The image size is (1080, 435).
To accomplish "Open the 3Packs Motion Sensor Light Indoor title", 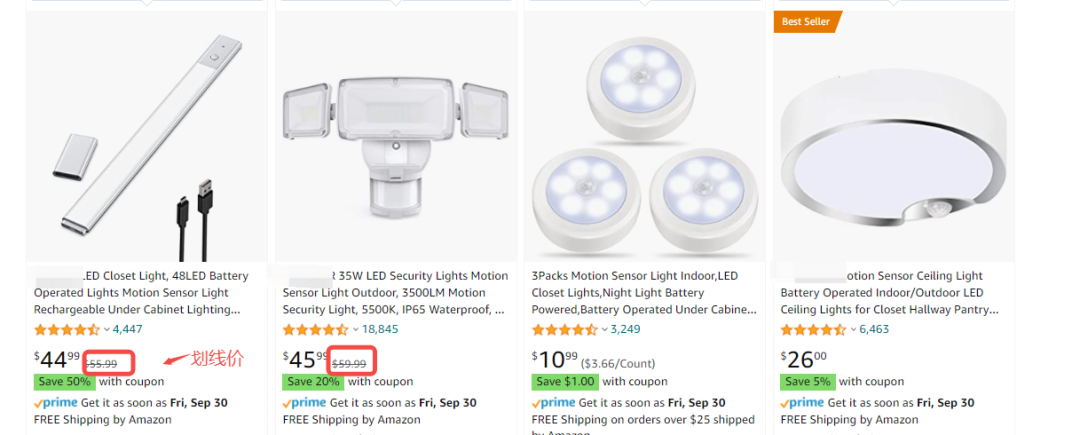I will point(644,293).
